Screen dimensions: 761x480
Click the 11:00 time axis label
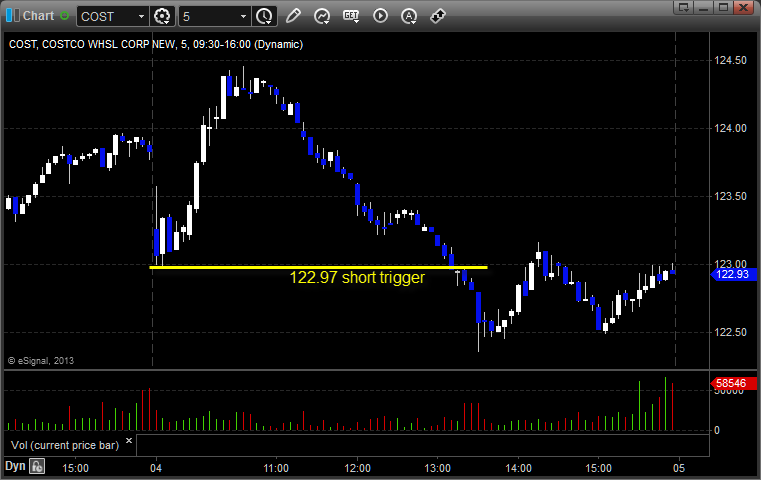point(276,468)
